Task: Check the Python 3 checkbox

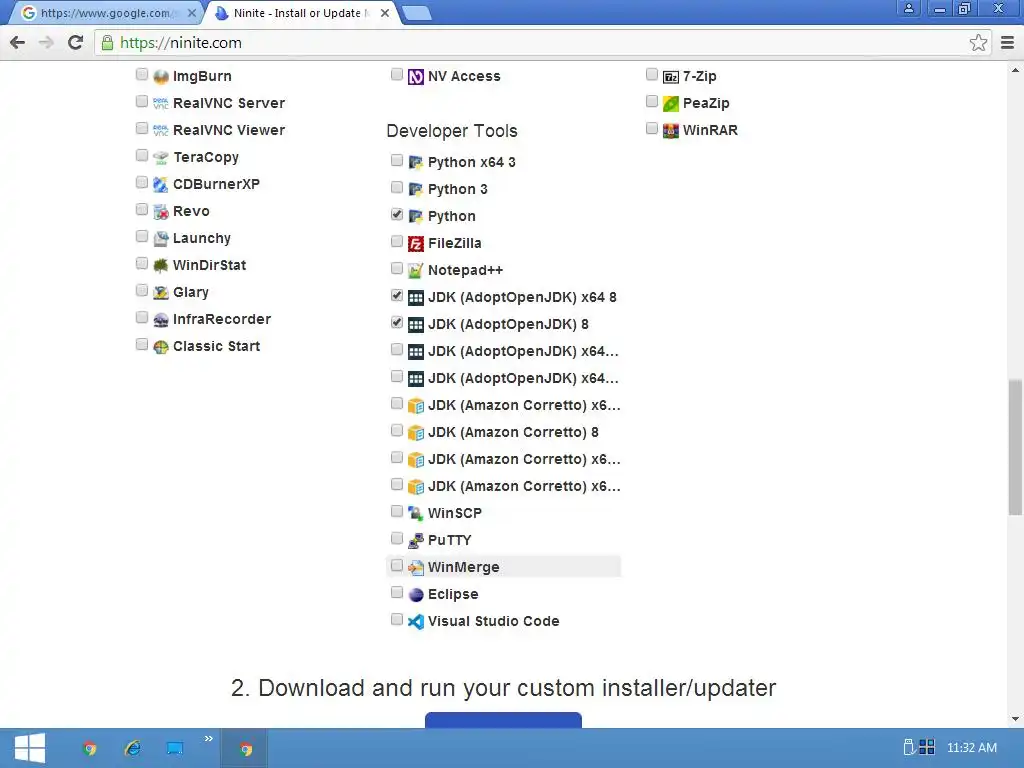Action: coord(397,187)
